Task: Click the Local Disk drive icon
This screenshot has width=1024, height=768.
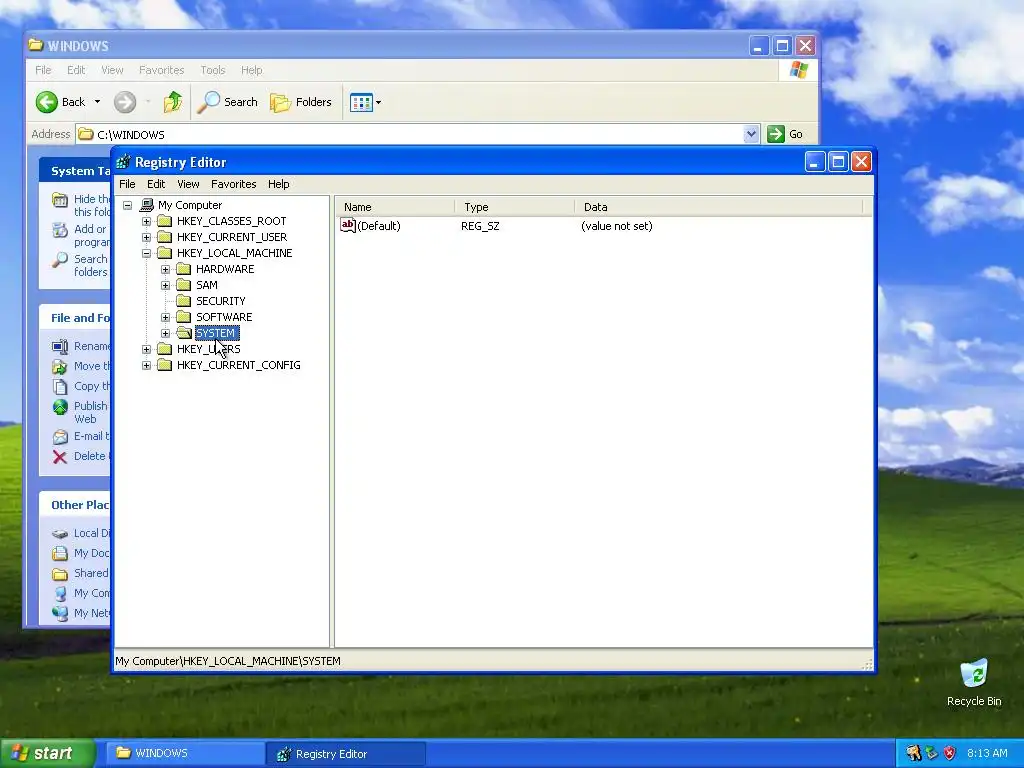Action: tap(60, 534)
